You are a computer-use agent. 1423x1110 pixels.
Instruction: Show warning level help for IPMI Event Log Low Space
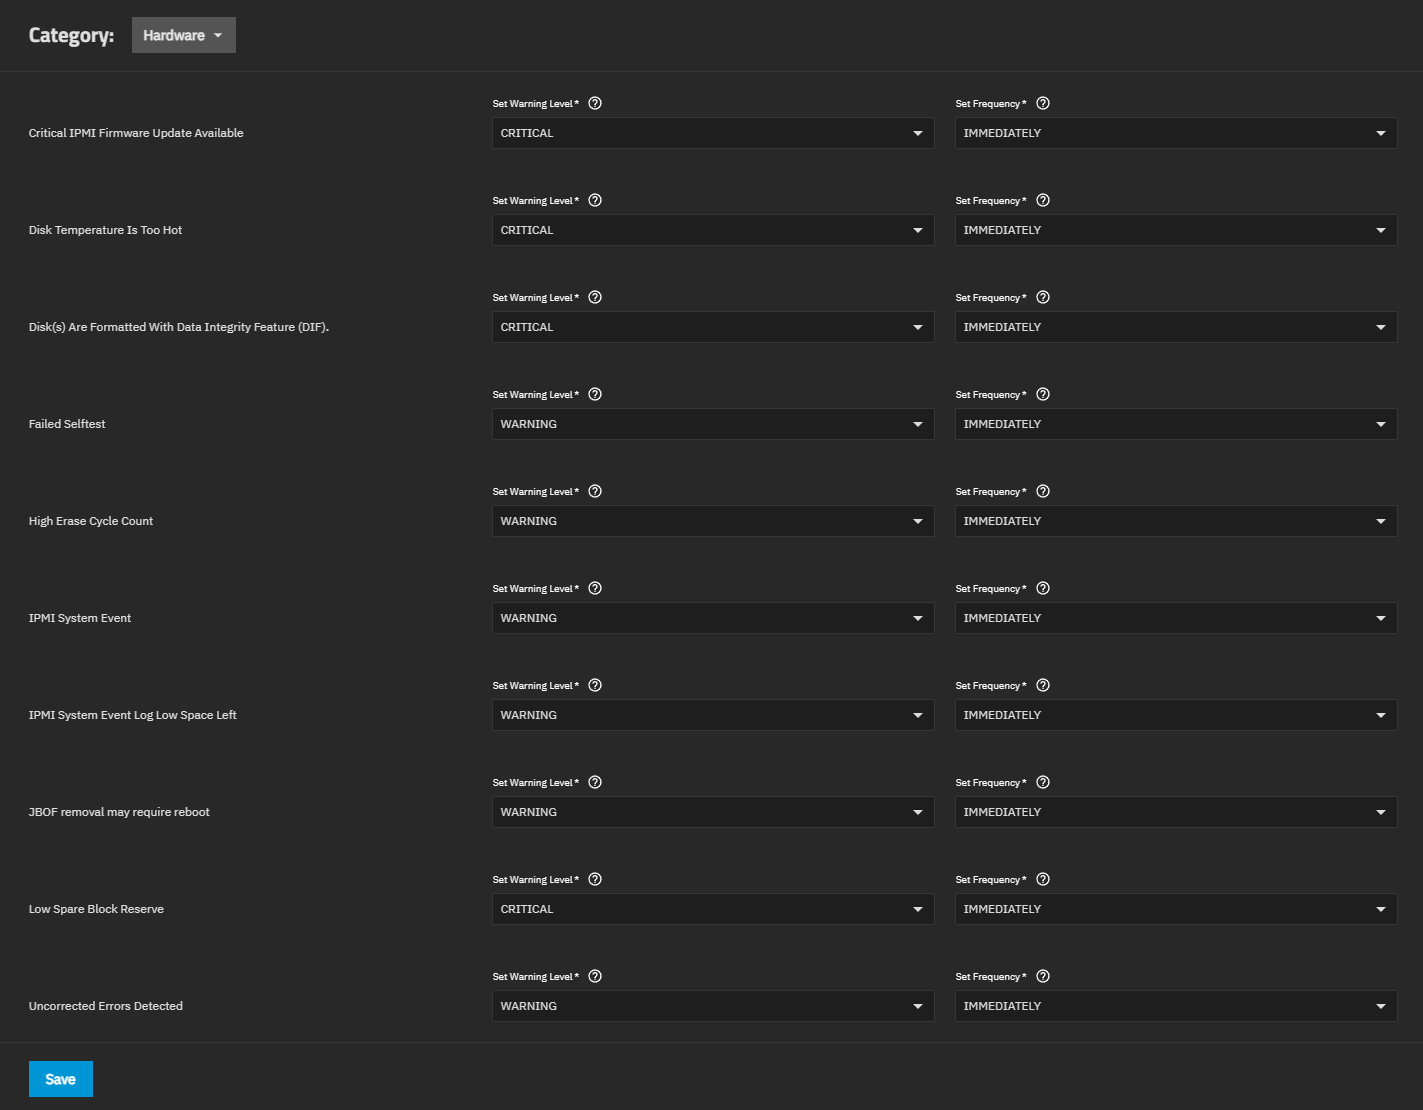click(595, 685)
